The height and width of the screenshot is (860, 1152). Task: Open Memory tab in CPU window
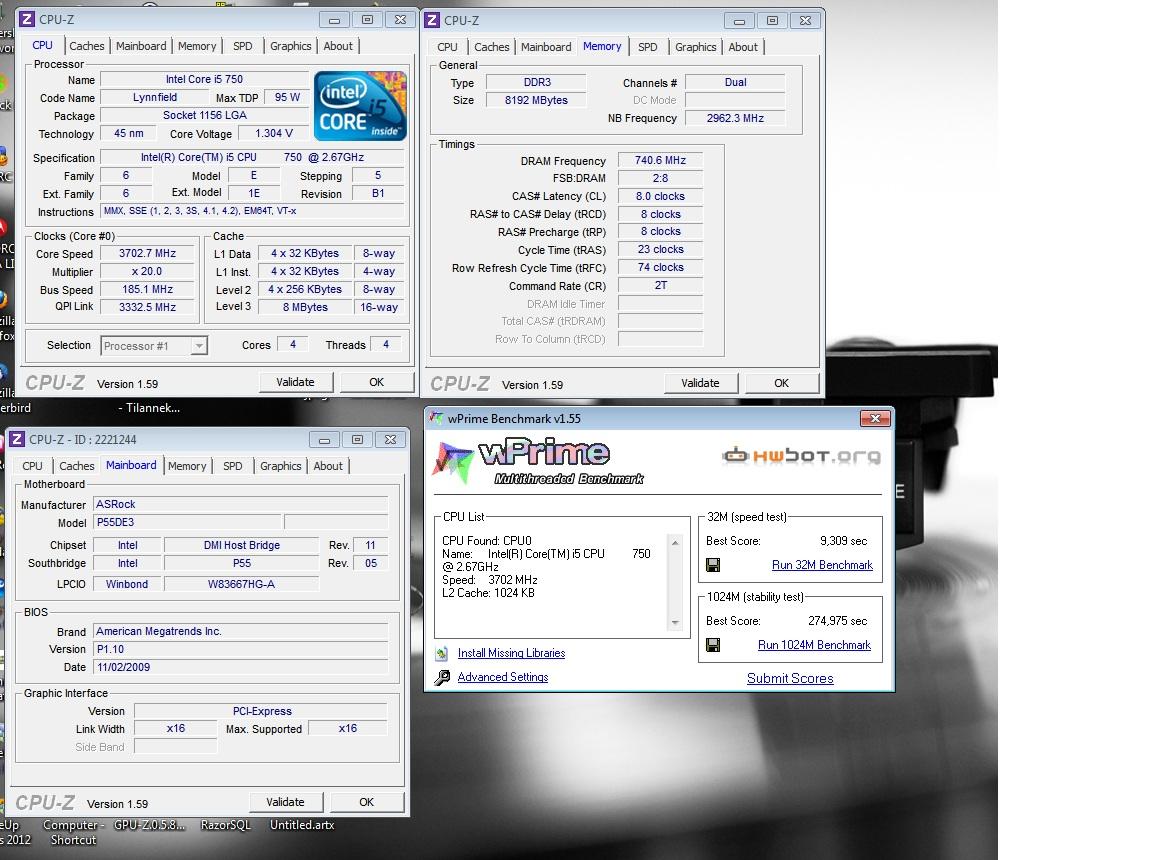click(x=197, y=46)
